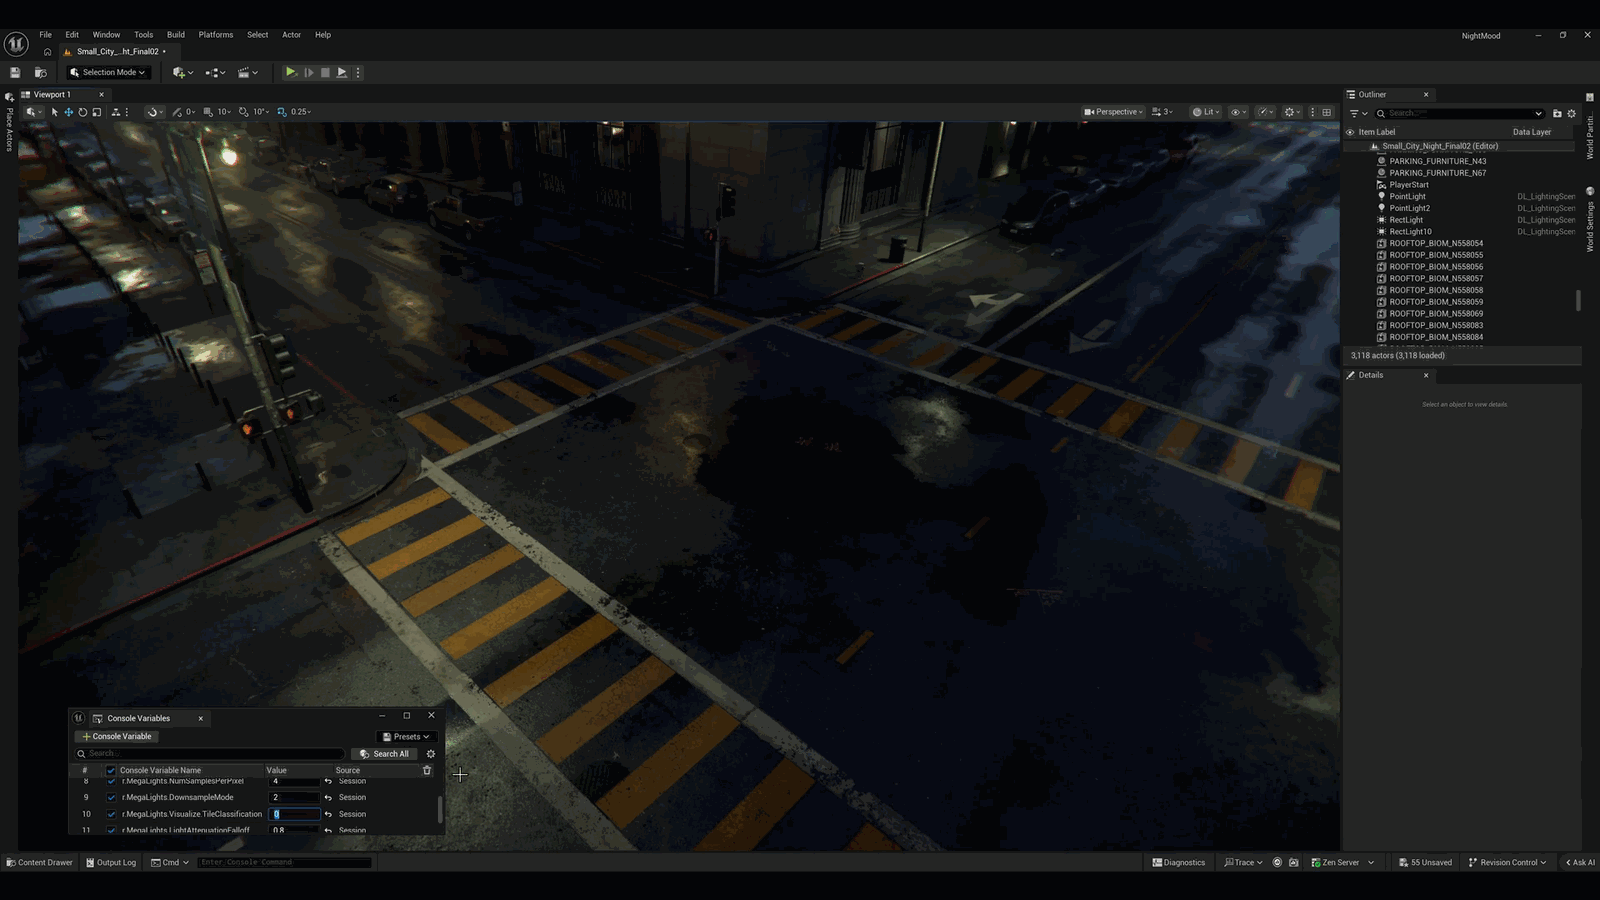Image resolution: width=1600 pixels, height=900 pixels.
Task: Toggle the scale snapping 0.25 icon
Action: tap(282, 112)
